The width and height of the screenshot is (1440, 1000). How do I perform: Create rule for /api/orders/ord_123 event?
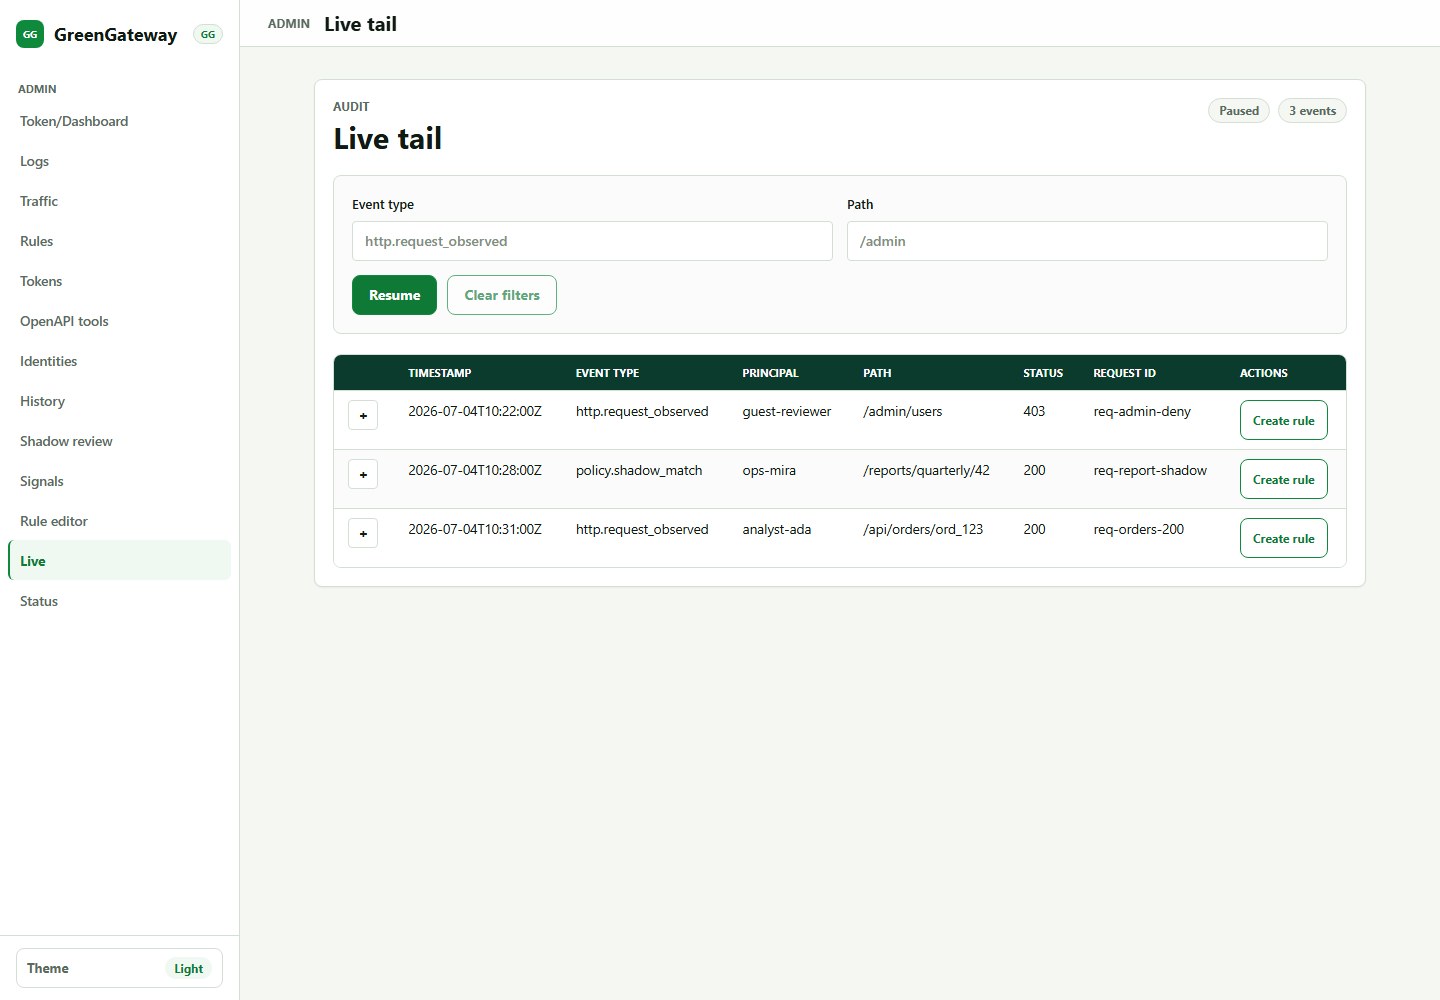[1284, 538]
